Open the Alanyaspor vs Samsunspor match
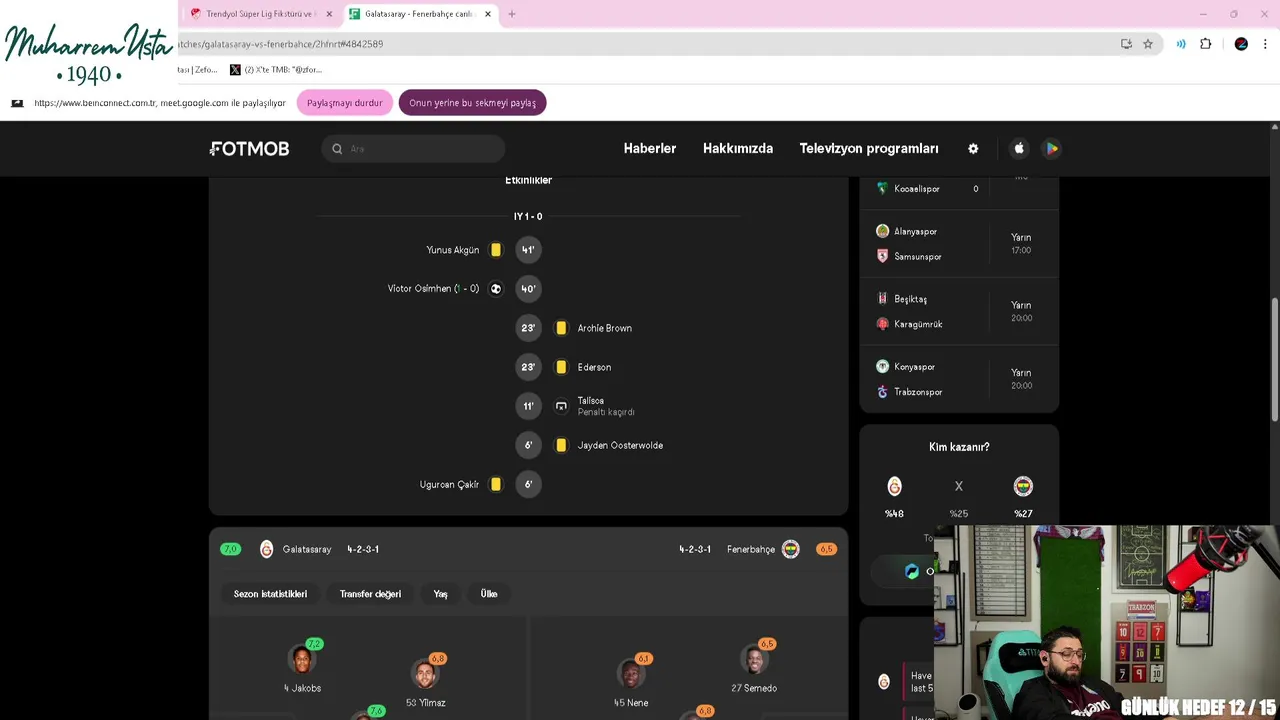This screenshot has width=1280, height=720. click(959, 244)
